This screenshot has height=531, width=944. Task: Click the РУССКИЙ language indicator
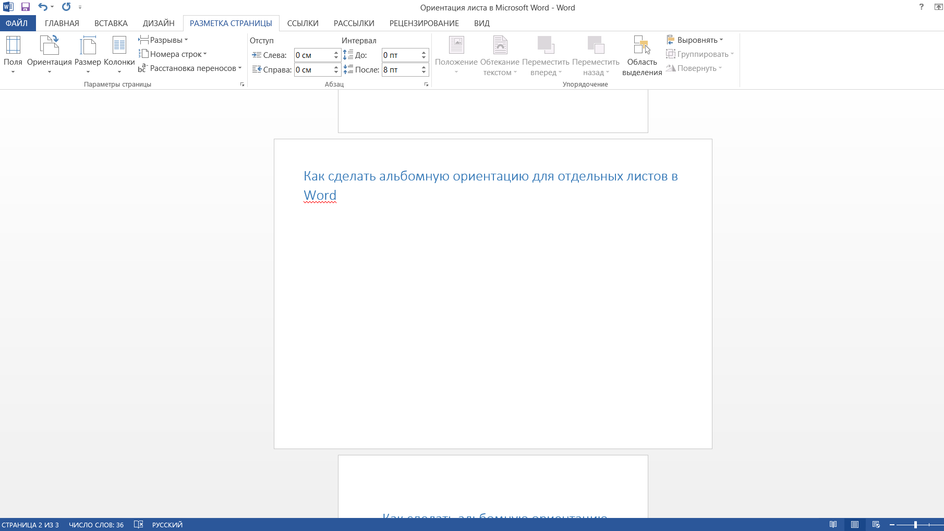(x=167, y=525)
